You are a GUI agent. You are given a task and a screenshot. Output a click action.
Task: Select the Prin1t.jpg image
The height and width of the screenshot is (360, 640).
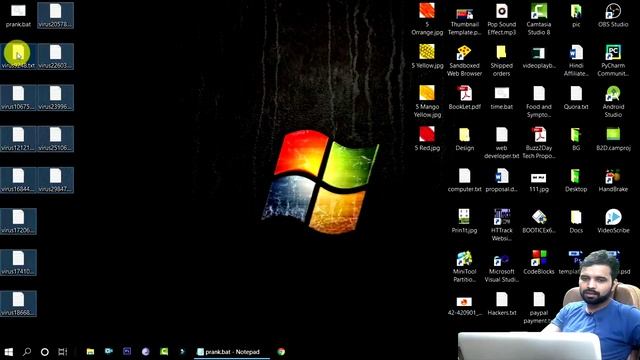pos(464,222)
